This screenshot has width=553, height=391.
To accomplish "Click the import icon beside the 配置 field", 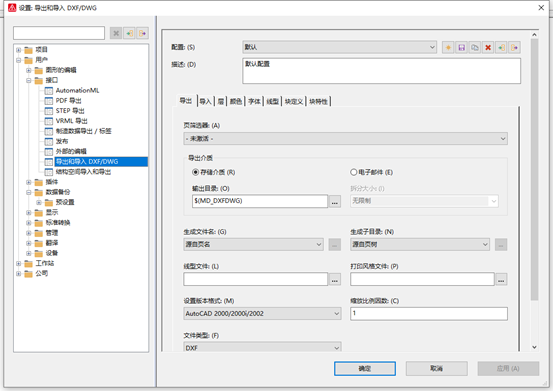I will pyautogui.click(x=501, y=47).
